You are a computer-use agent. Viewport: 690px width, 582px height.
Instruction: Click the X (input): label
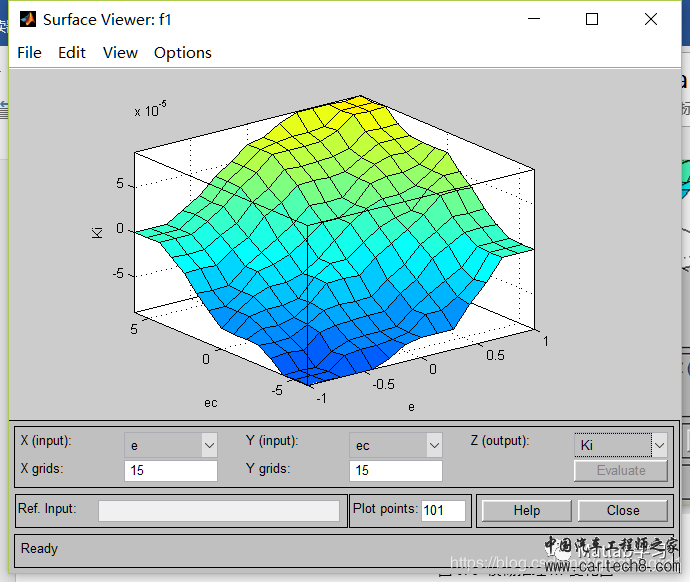coord(46,441)
